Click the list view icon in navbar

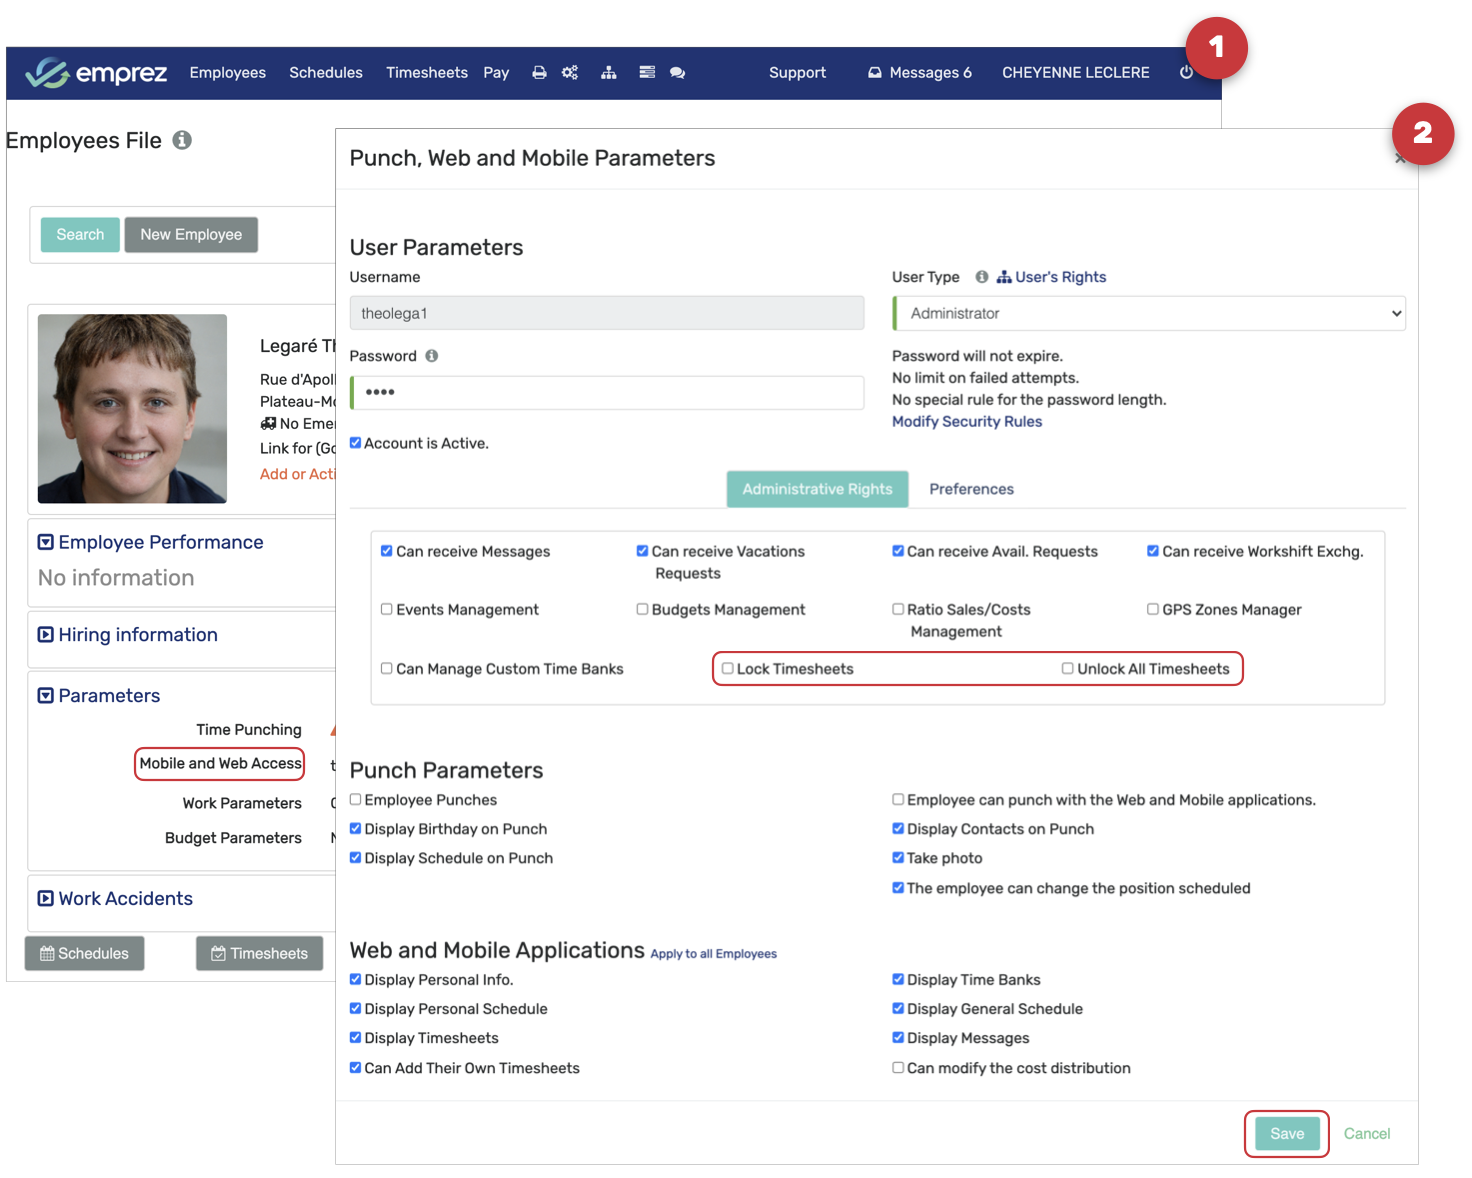tap(647, 73)
